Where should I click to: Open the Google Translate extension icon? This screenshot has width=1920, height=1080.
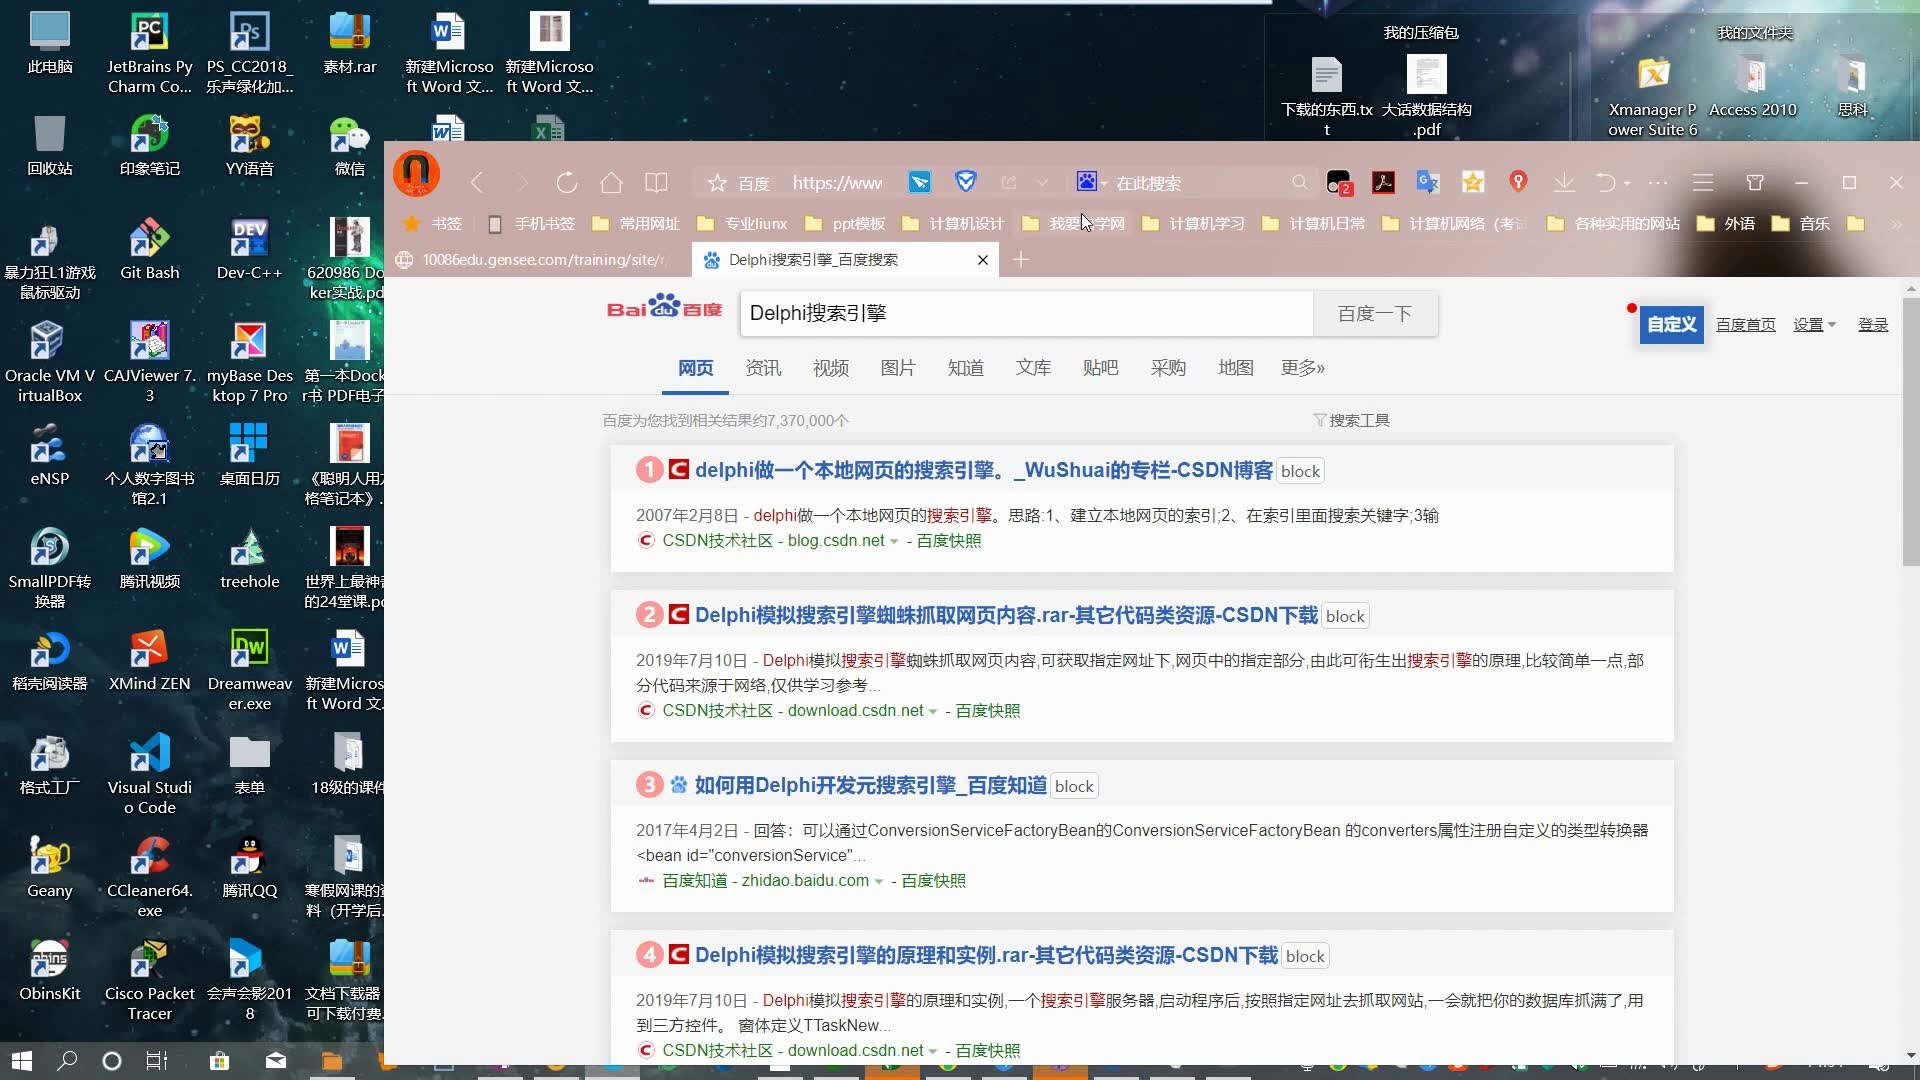click(x=1428, y=182)
